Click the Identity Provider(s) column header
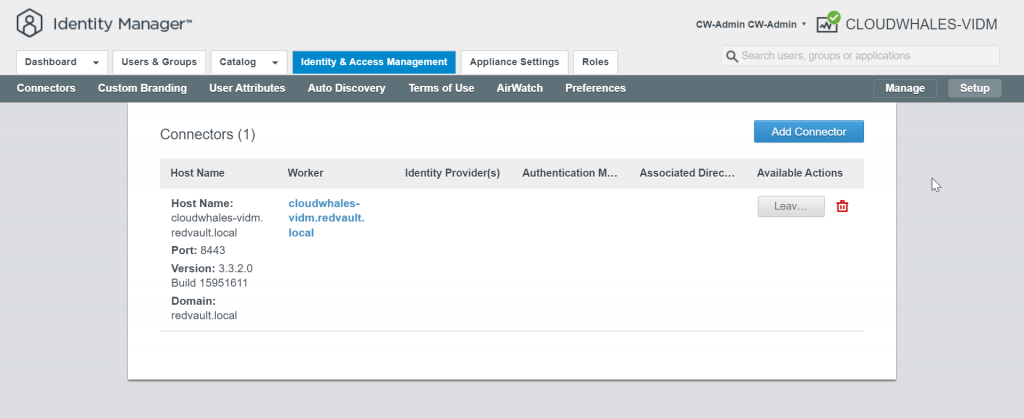Image resolution: width=1024 pixels, height=419 pixels. click(x=453, y=173)
